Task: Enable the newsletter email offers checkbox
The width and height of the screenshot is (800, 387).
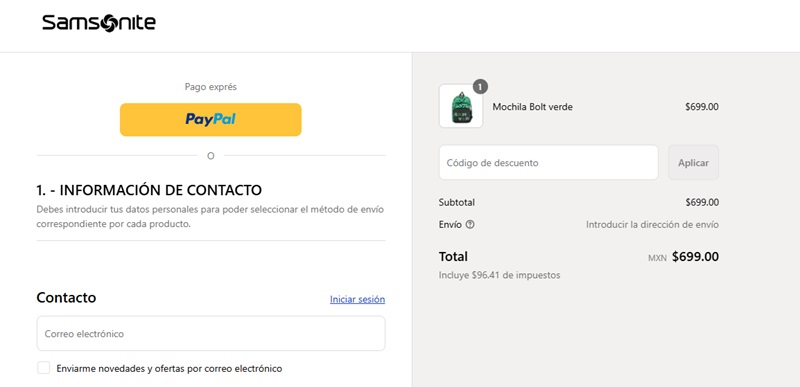Action: tap(43, 368)
